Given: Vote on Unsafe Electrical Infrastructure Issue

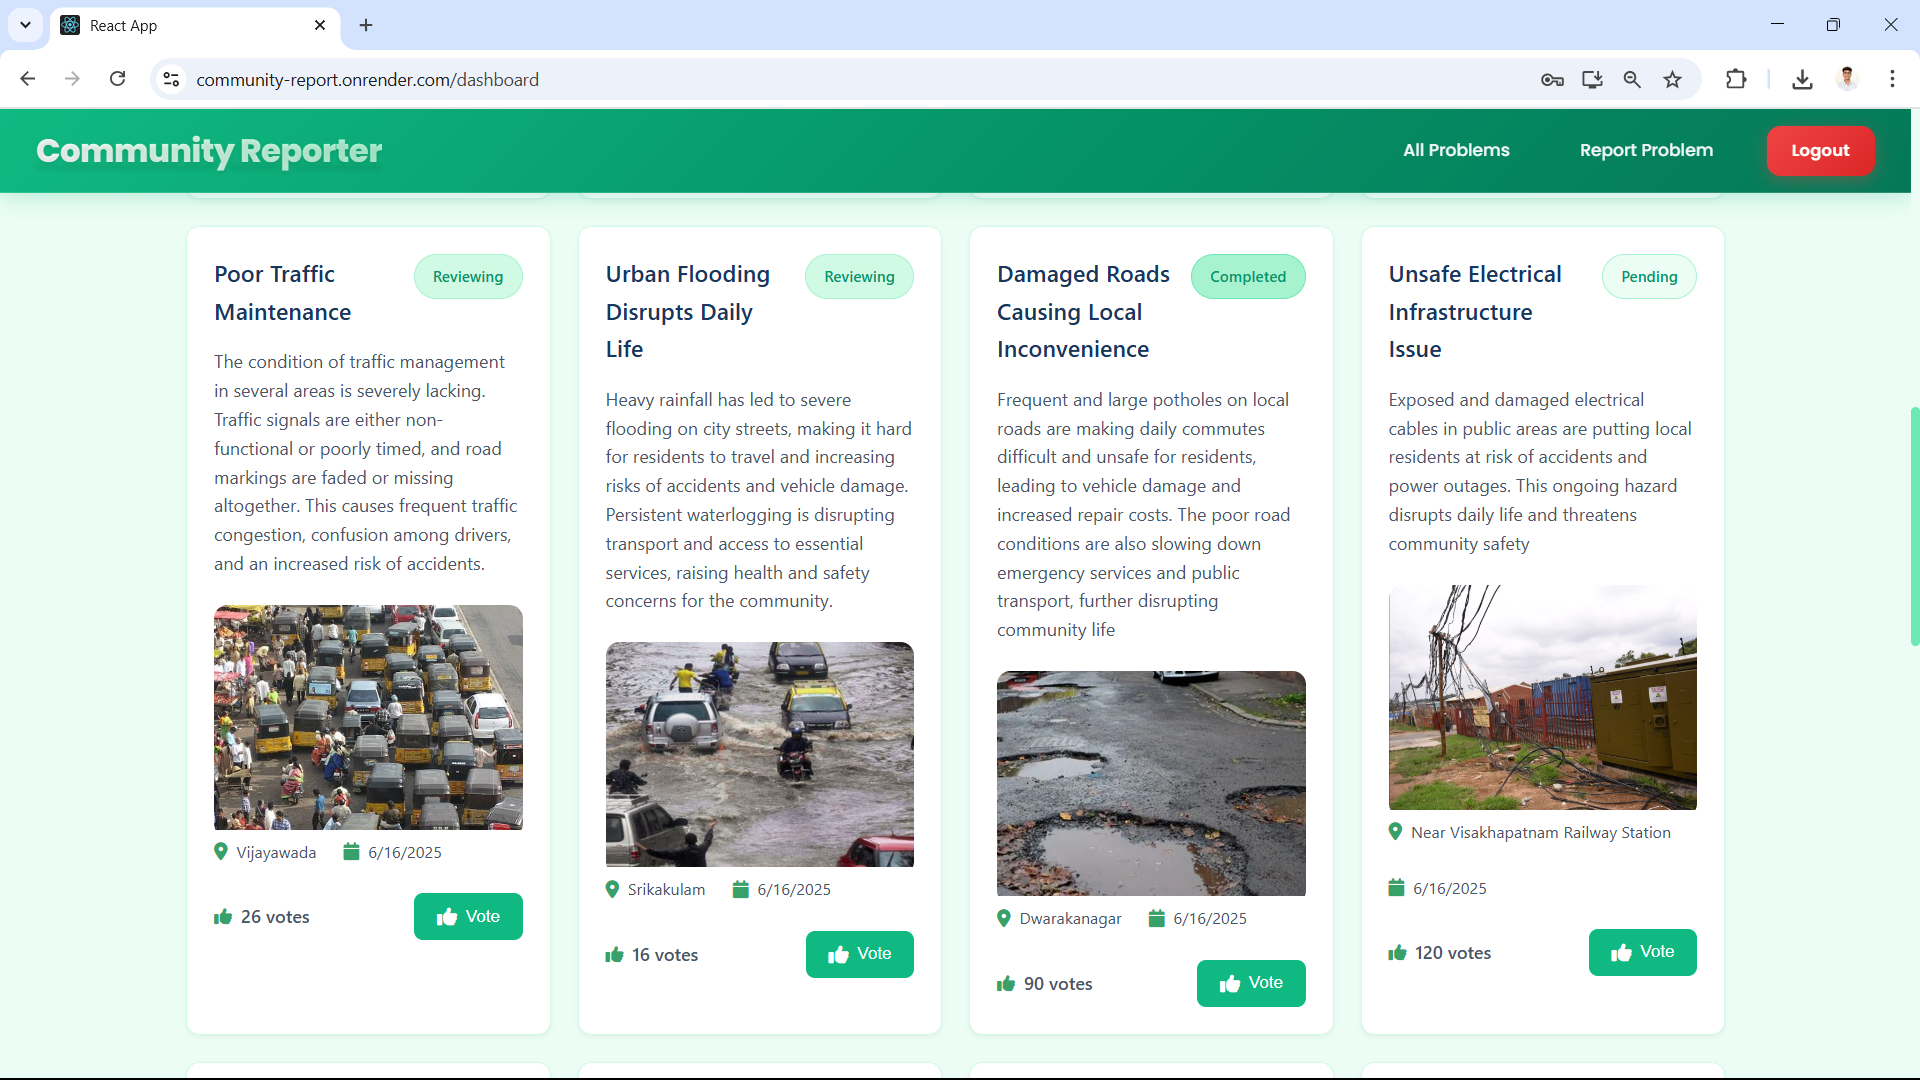Looking at the screenshot, I should click(x=1642, y=952).
